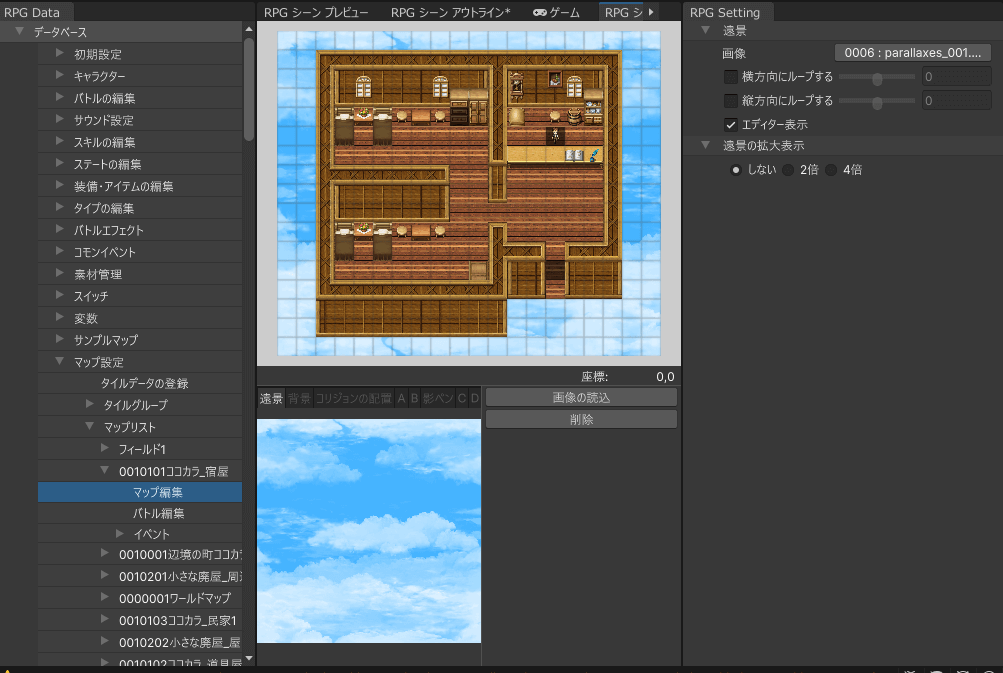The height and width of the screenshot is (673, 1003).
Task: Expand the フィールド1 map entry
Action: pos(106,450)
